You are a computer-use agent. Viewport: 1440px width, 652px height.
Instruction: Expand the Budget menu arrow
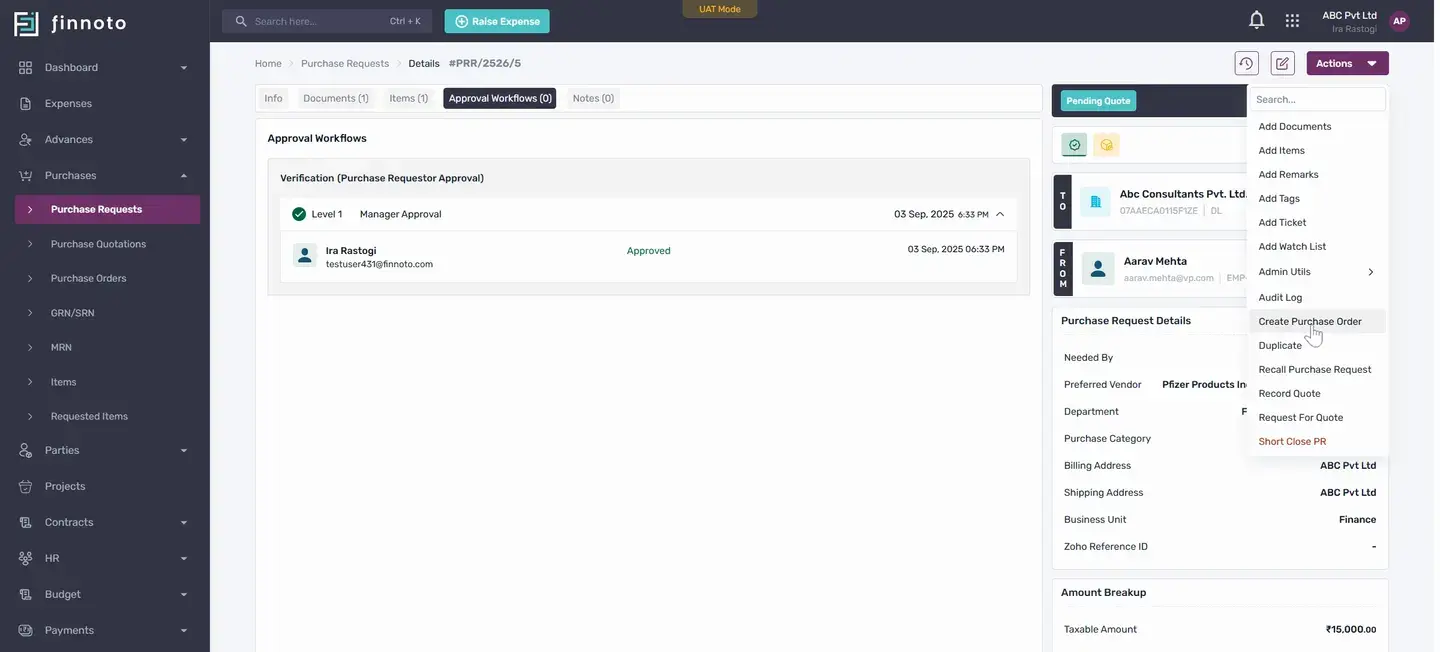[x=183, y=595]
